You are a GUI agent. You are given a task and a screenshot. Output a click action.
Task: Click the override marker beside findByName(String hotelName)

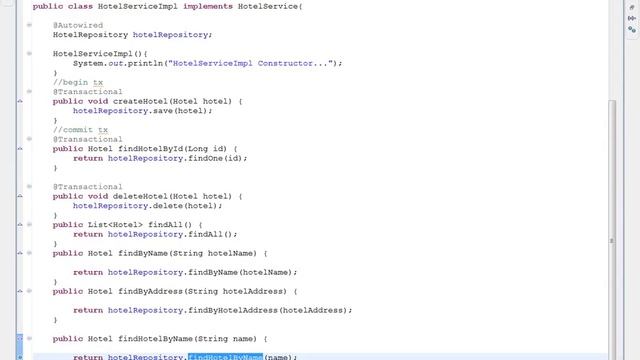pos(20,253)
